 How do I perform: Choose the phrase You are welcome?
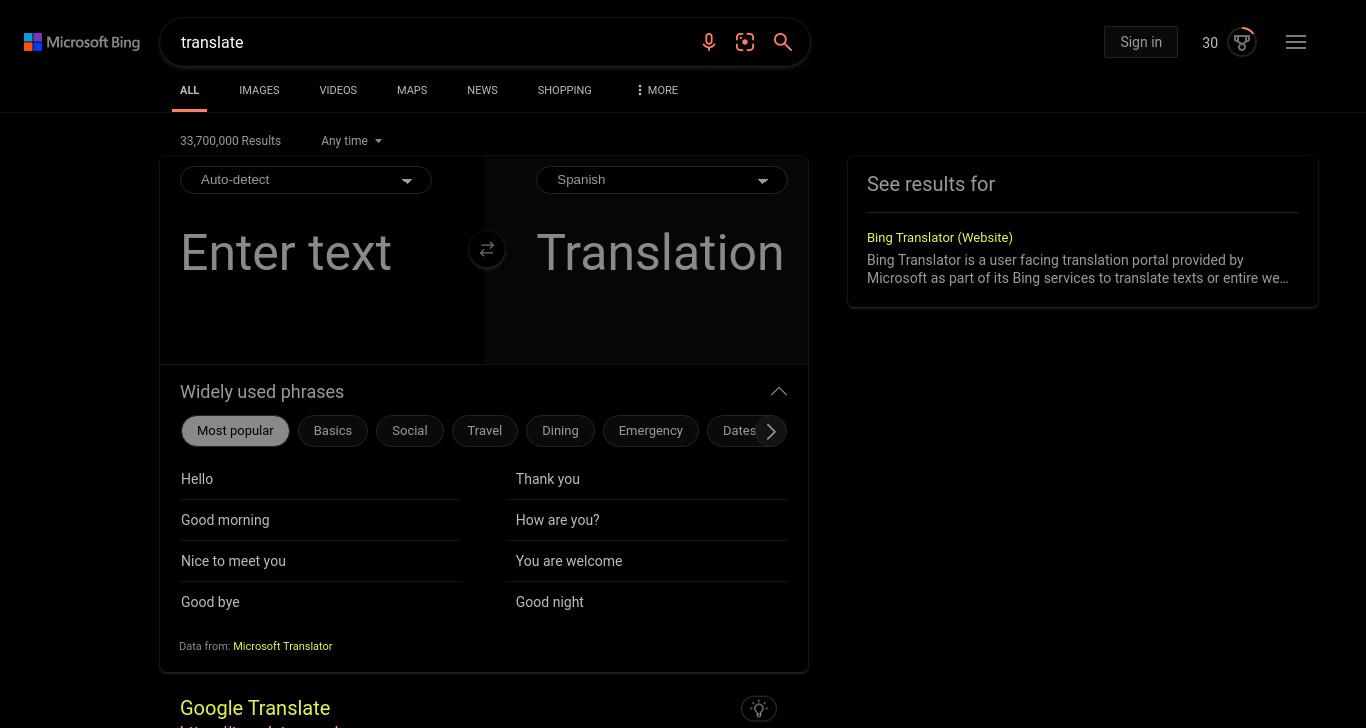coord(569,561)
